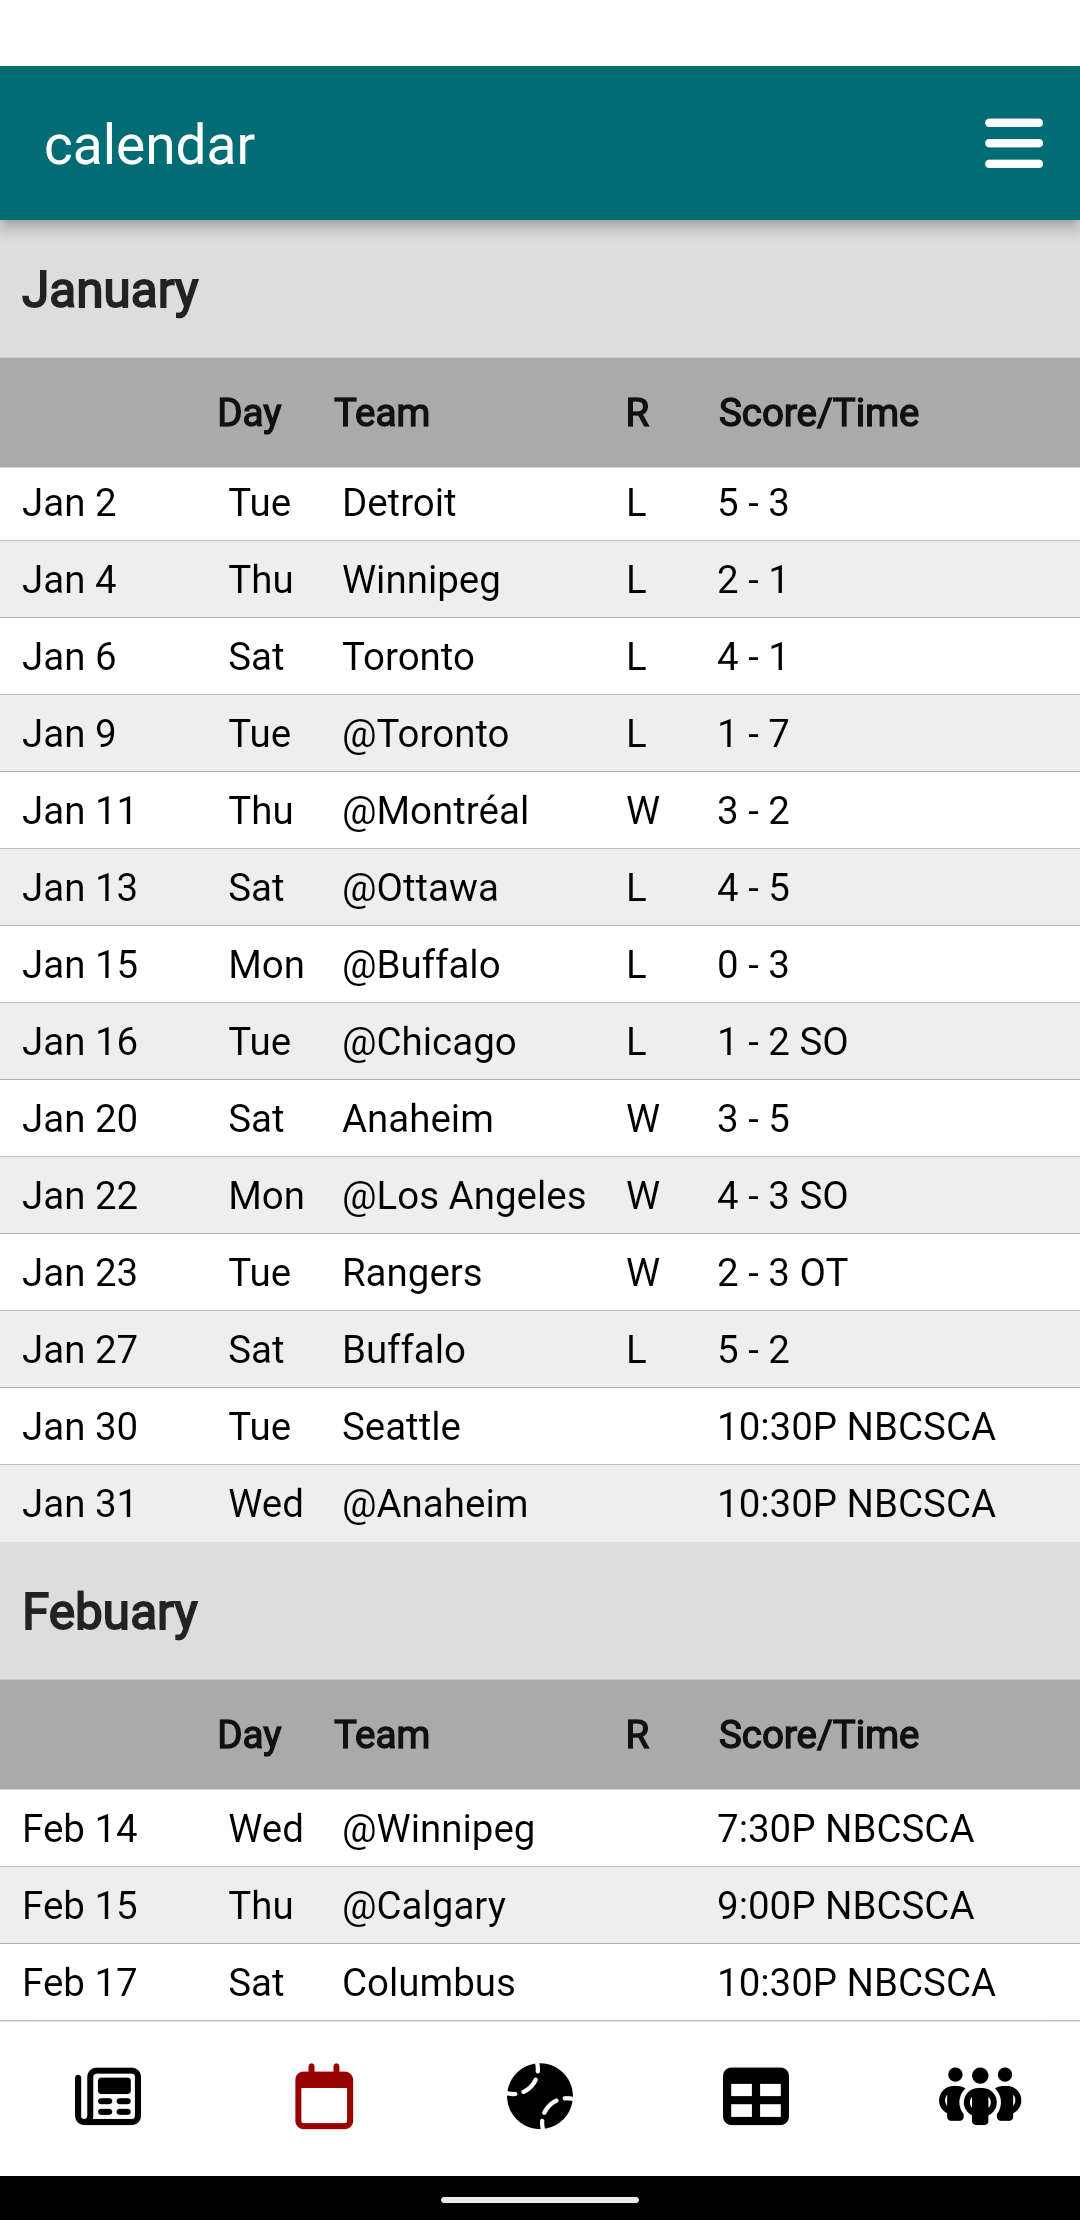Image resolution: width=1080 pixels, height=2220 pixels.
Task: Select the January section heading
Action: (110, 290)
